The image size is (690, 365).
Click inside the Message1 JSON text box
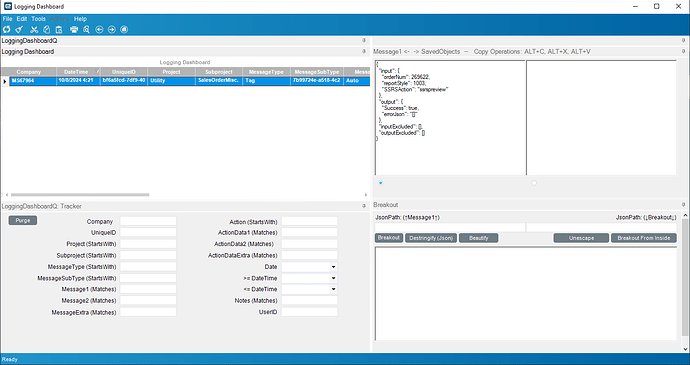click(450, 118)
